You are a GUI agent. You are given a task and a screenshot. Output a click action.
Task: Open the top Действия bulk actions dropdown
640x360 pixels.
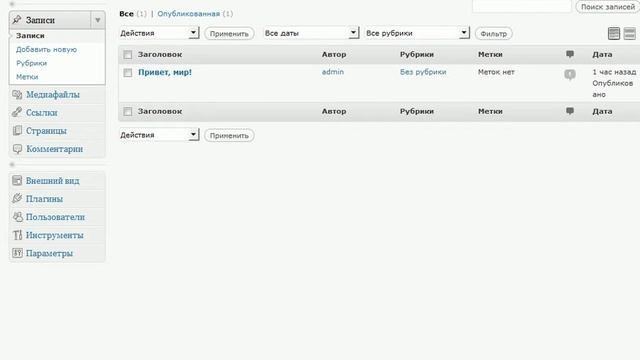[x=159, y=33]
